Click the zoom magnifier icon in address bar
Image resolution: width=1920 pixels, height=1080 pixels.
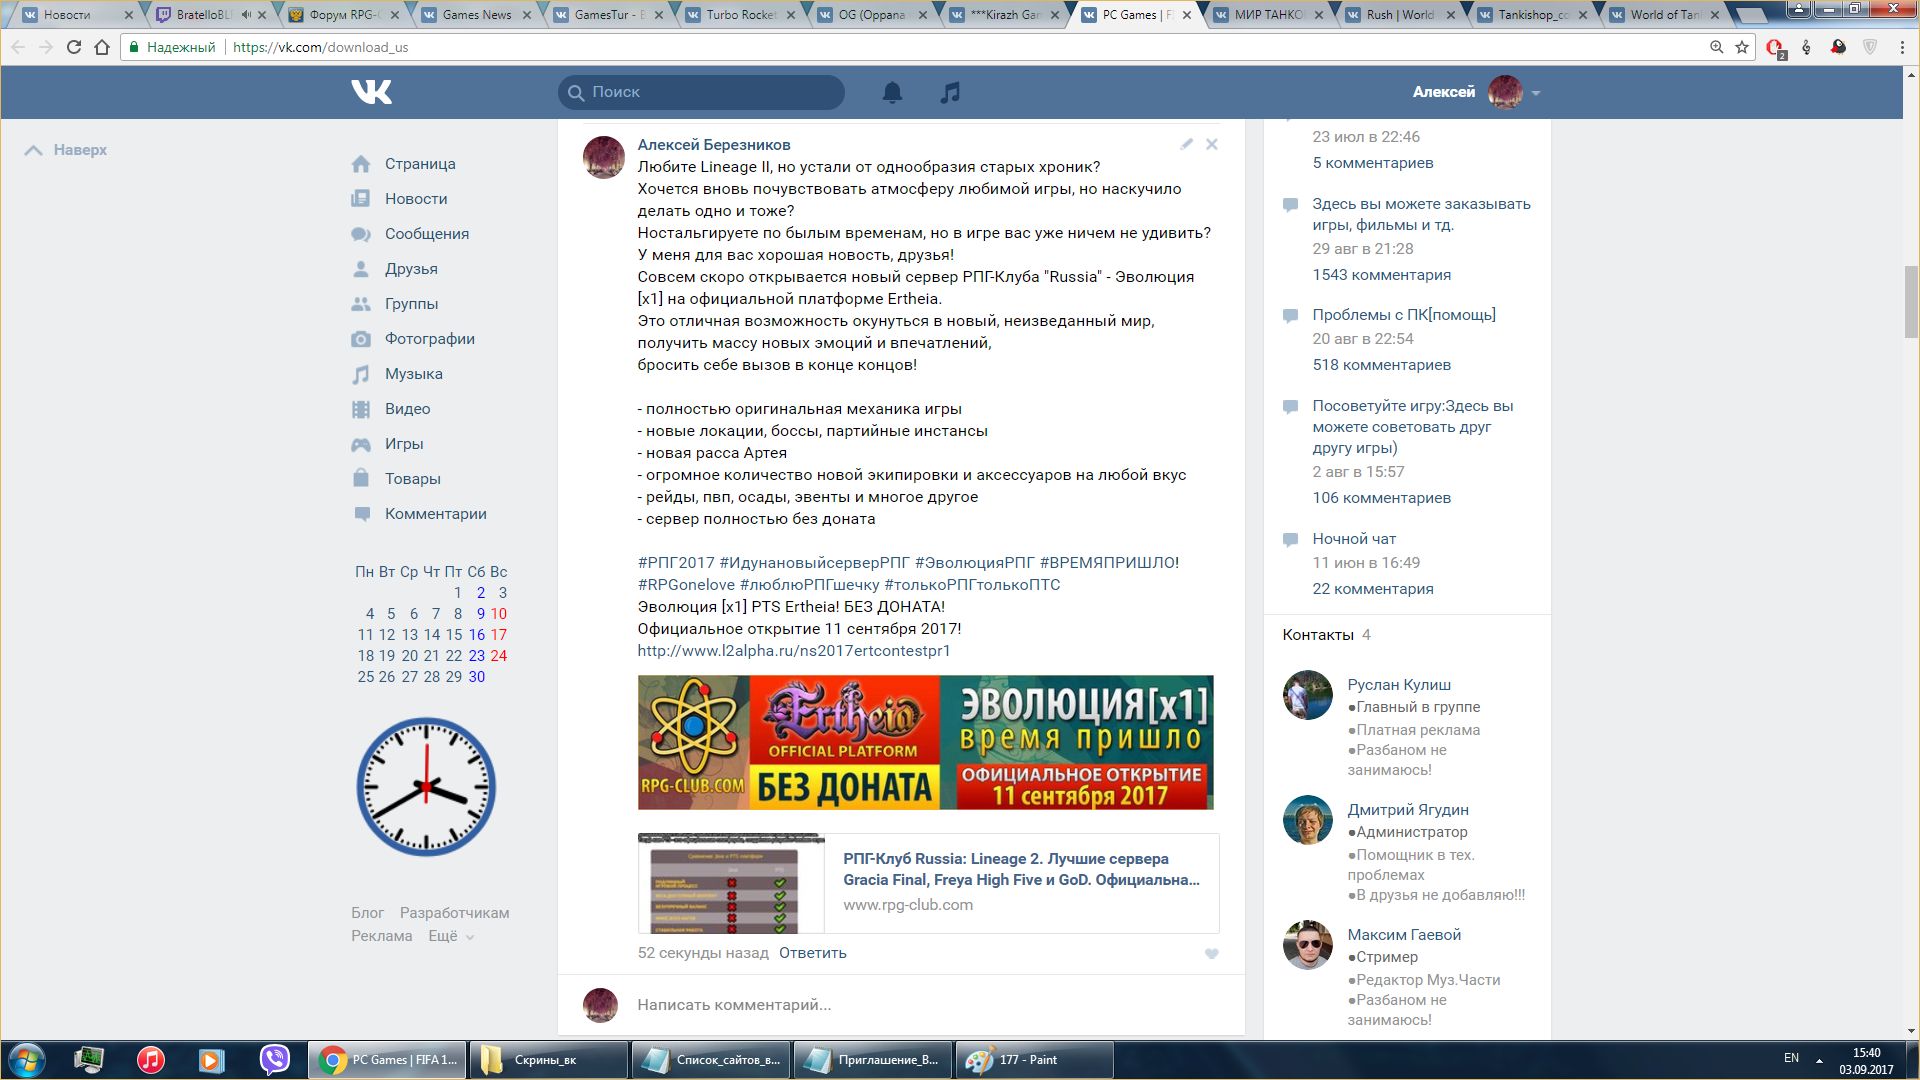pyautogui.click(x=1716, y=47)
